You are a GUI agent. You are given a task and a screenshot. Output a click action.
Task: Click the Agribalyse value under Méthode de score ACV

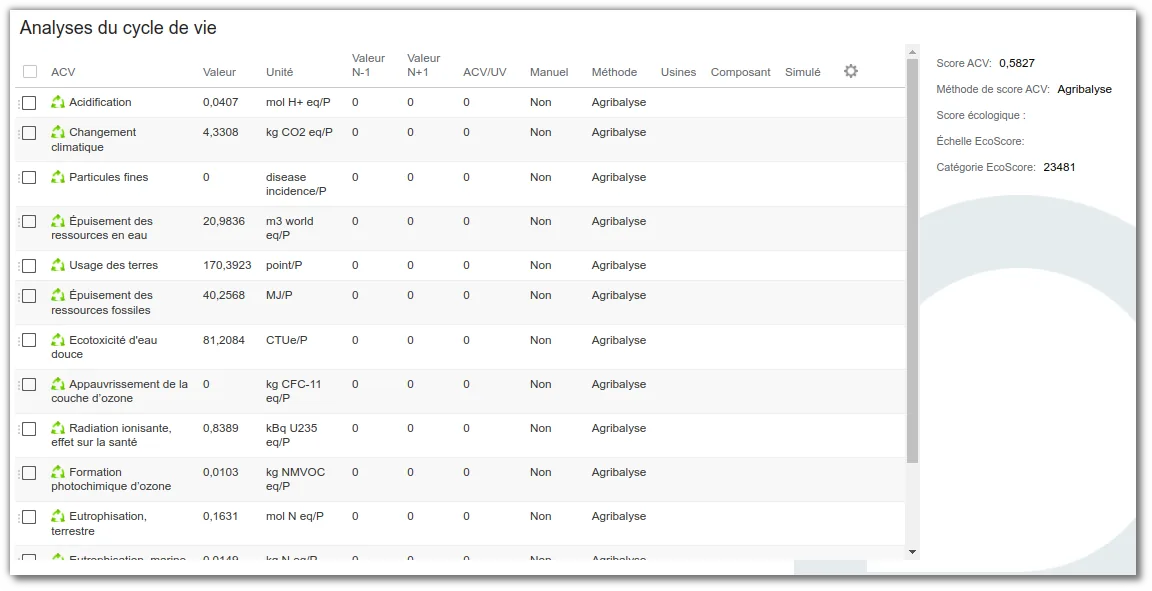coord(1084,90)
